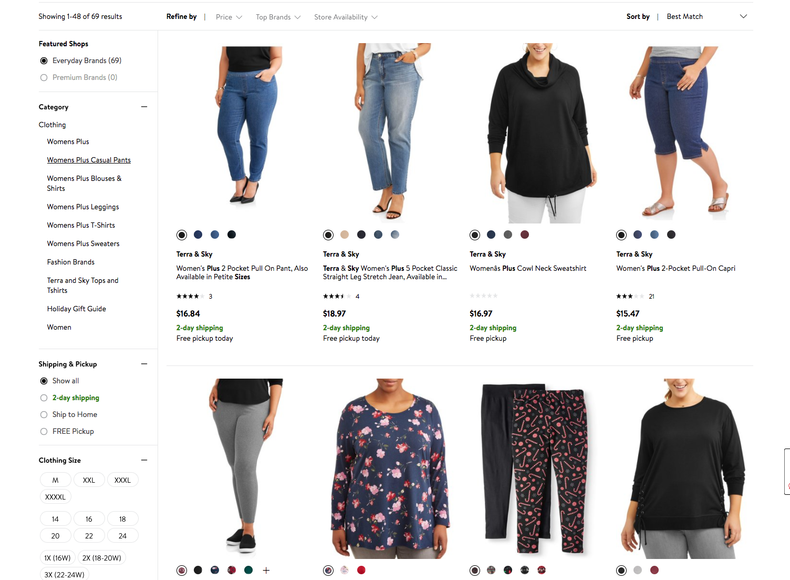Select the XXL clothing size button
This screenshot has width=790, height=580.
[88, 480]
